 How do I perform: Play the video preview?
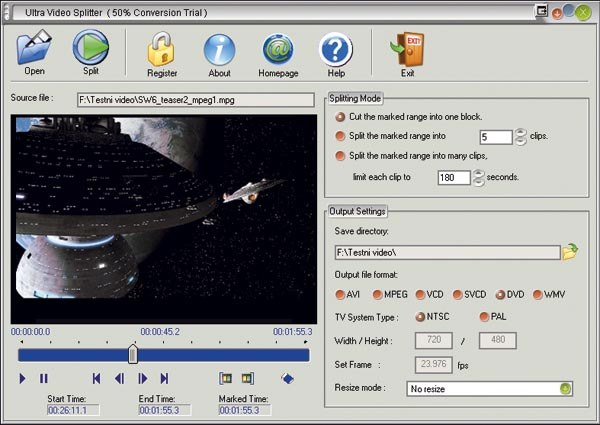point(22,379)
